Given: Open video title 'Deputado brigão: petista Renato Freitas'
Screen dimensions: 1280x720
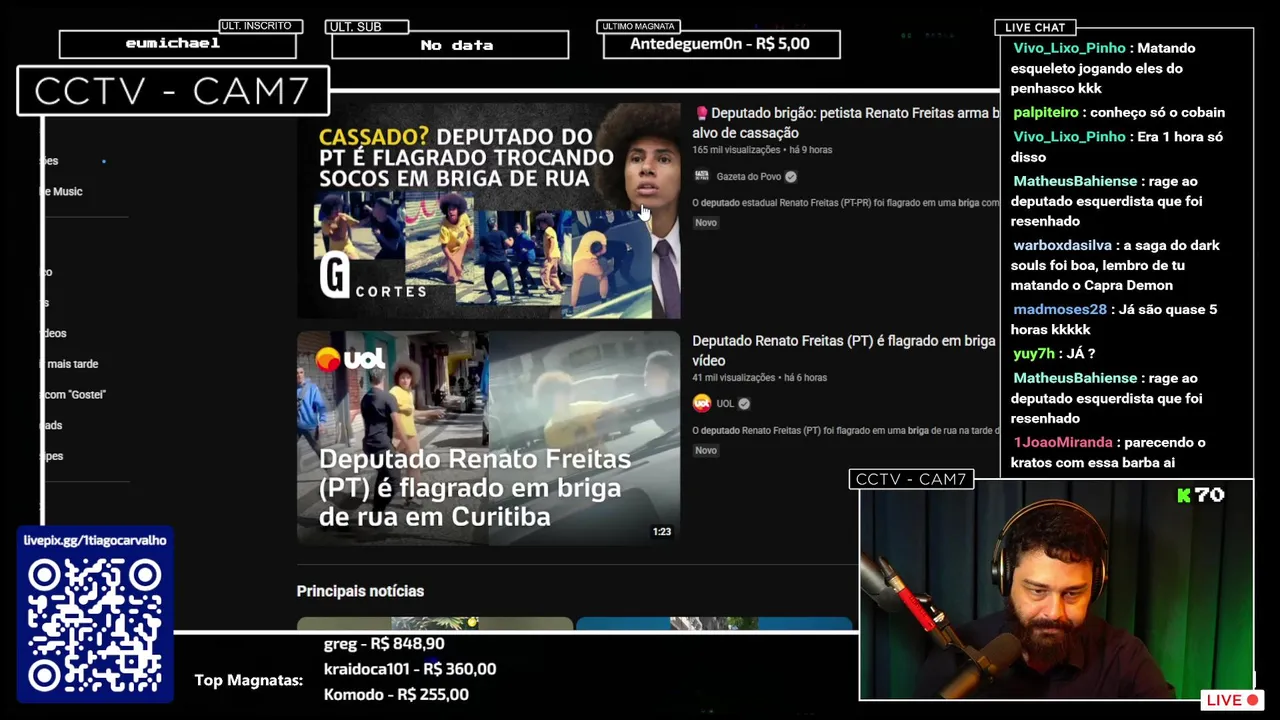Looking at the screenshot, I should tap(846, 123).
